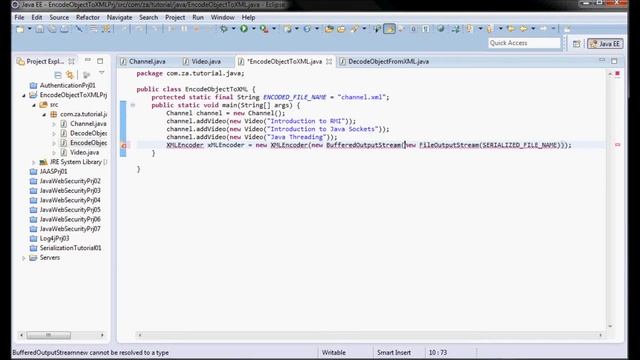The height and width of the screenshot is (360, 640).
Task: Switch to the Video.java editor tab
Action: (202, 62)
